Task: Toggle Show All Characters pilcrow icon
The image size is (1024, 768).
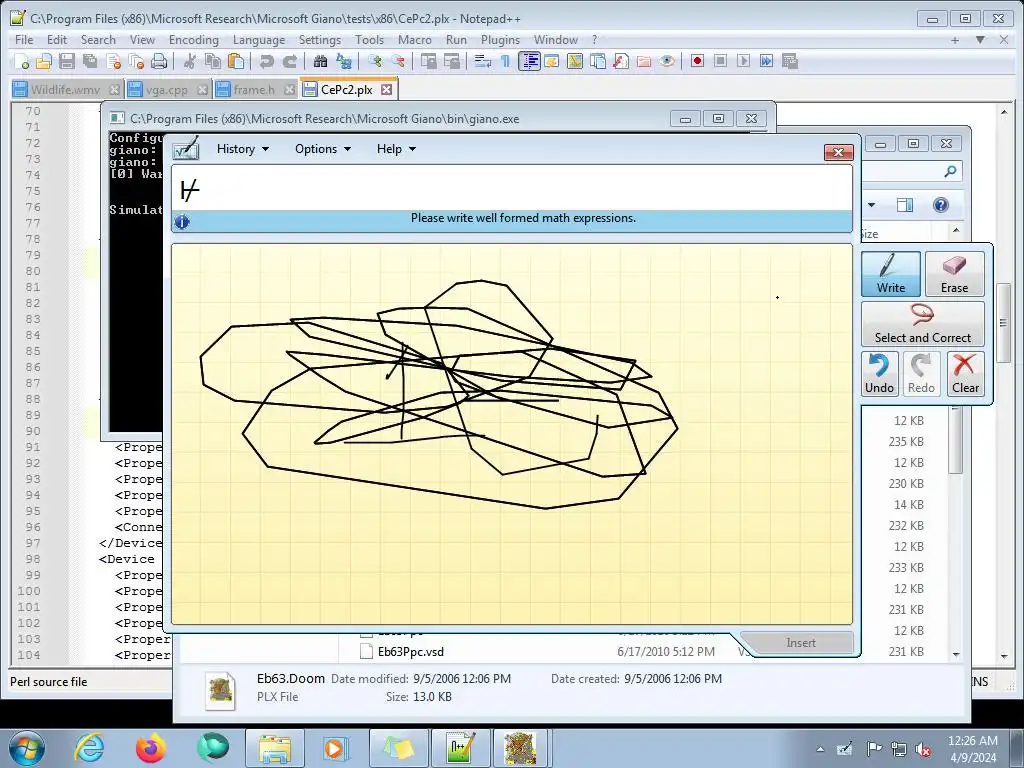Action: pos(505,61)
